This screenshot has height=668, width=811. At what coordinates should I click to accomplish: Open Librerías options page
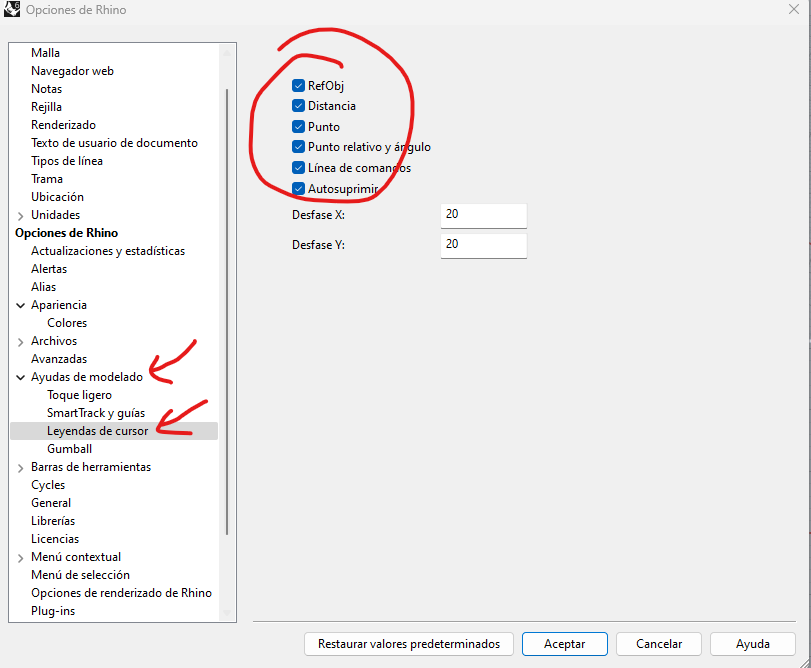53,521
